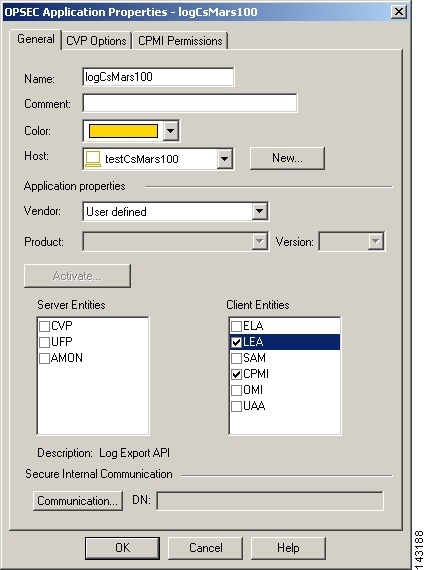Select the CVP entry in Server Entities

61,326
